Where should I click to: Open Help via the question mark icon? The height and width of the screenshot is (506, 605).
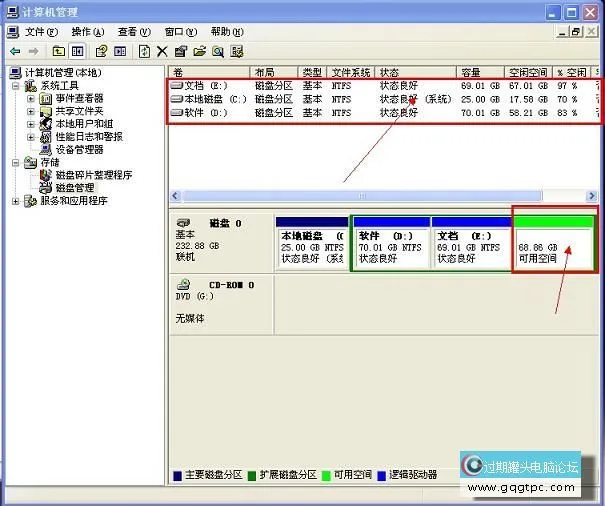point(101,51)
